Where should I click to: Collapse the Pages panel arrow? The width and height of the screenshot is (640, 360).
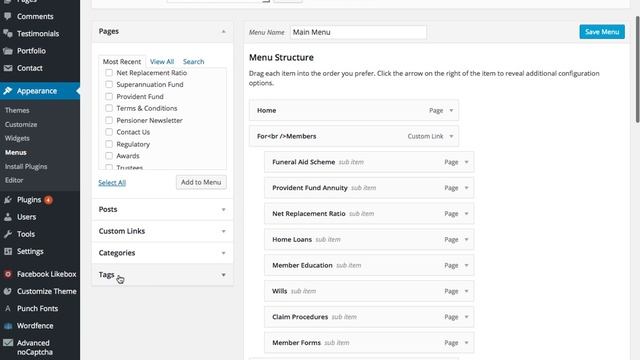tap(223, 31)
